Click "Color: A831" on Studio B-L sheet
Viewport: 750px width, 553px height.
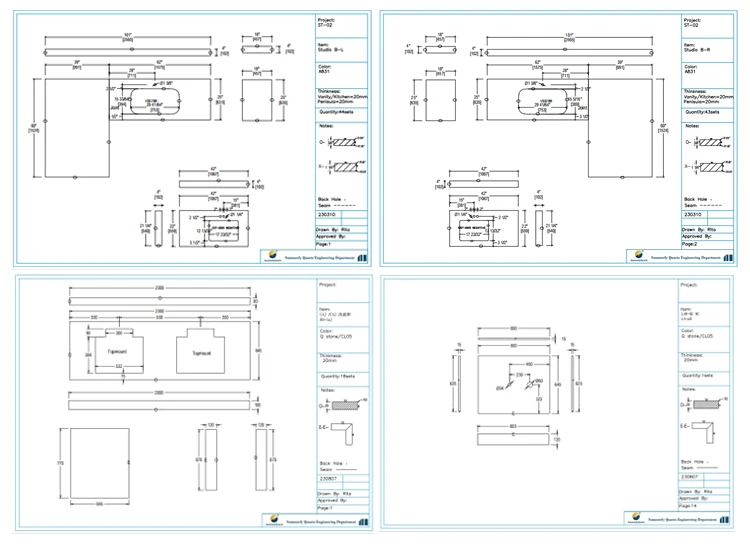pyautogui.click(x=325, y=69)
